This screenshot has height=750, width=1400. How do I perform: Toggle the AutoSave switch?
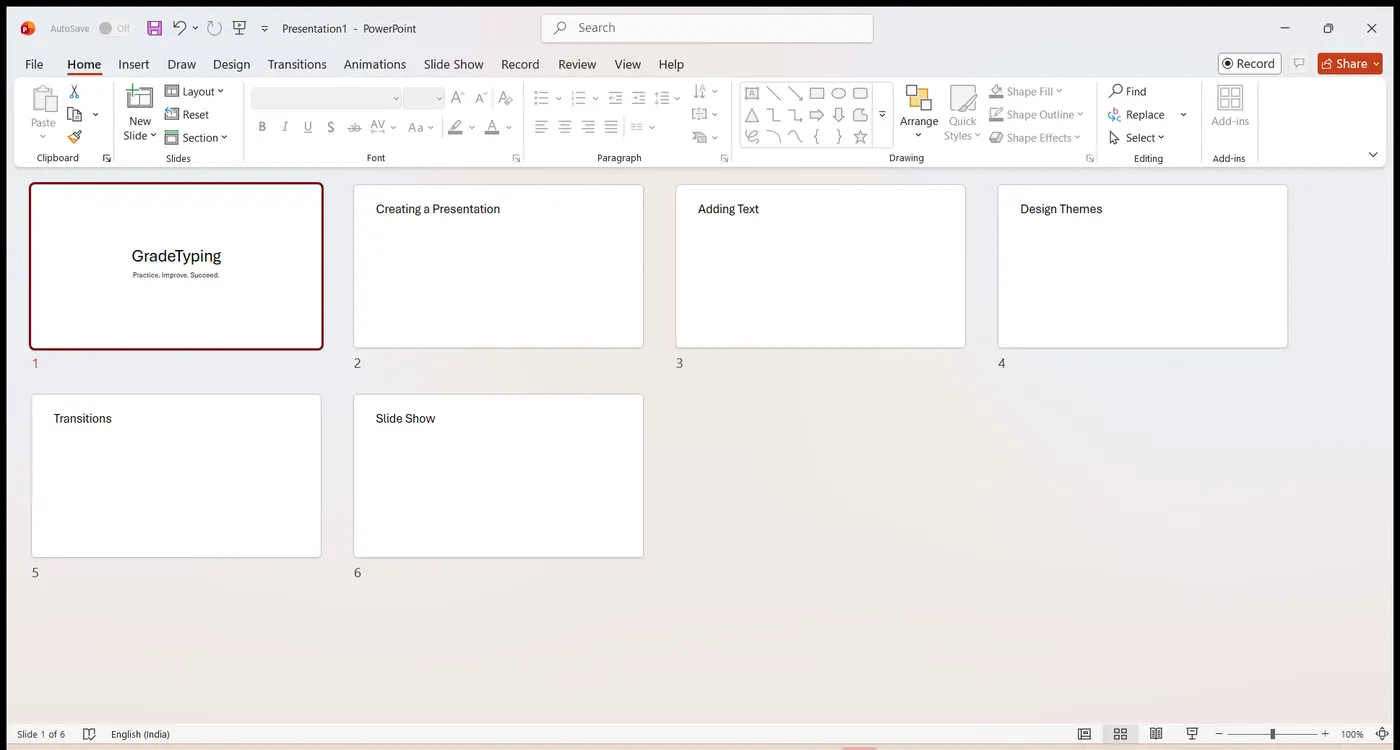tap(115, 29)
